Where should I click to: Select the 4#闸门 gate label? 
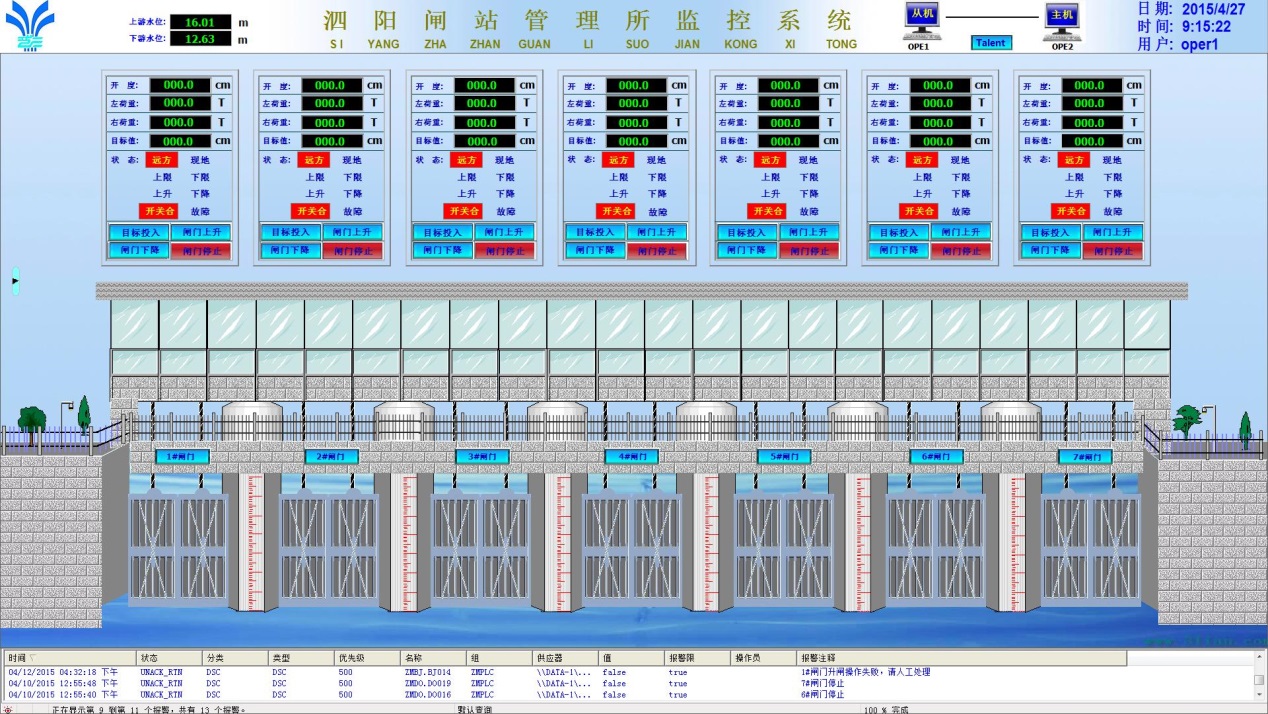pos(632,457)
